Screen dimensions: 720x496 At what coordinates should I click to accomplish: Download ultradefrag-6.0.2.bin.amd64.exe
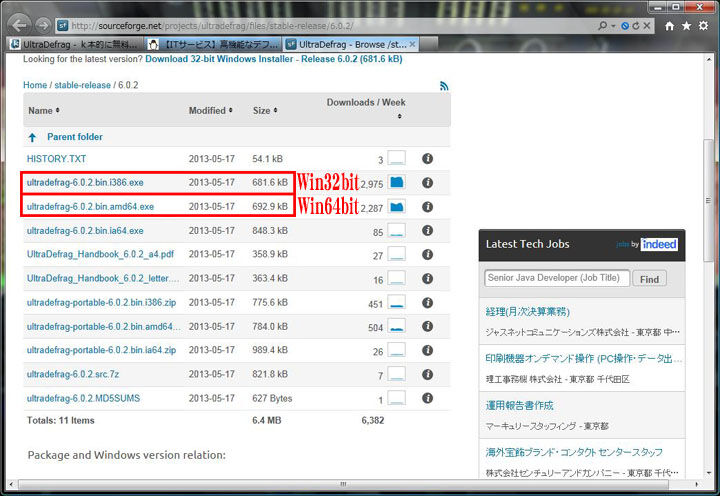pyautogui.click(x=90, y=207)
